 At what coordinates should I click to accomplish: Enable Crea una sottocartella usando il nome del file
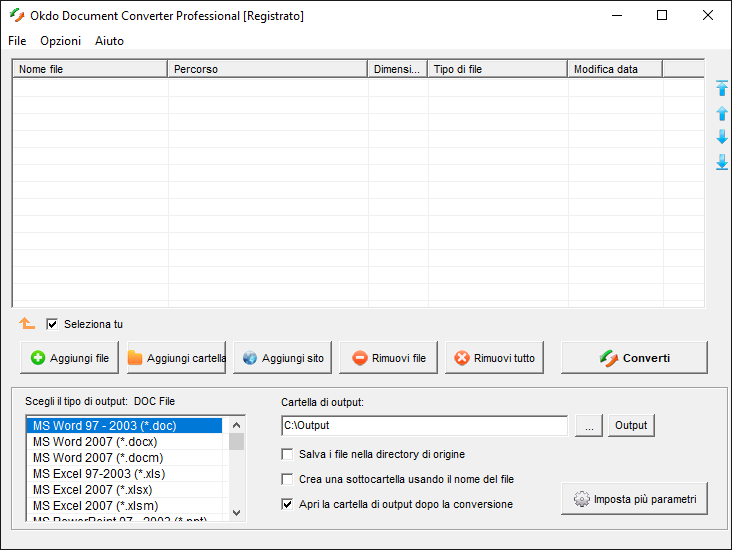click(287, 479)
